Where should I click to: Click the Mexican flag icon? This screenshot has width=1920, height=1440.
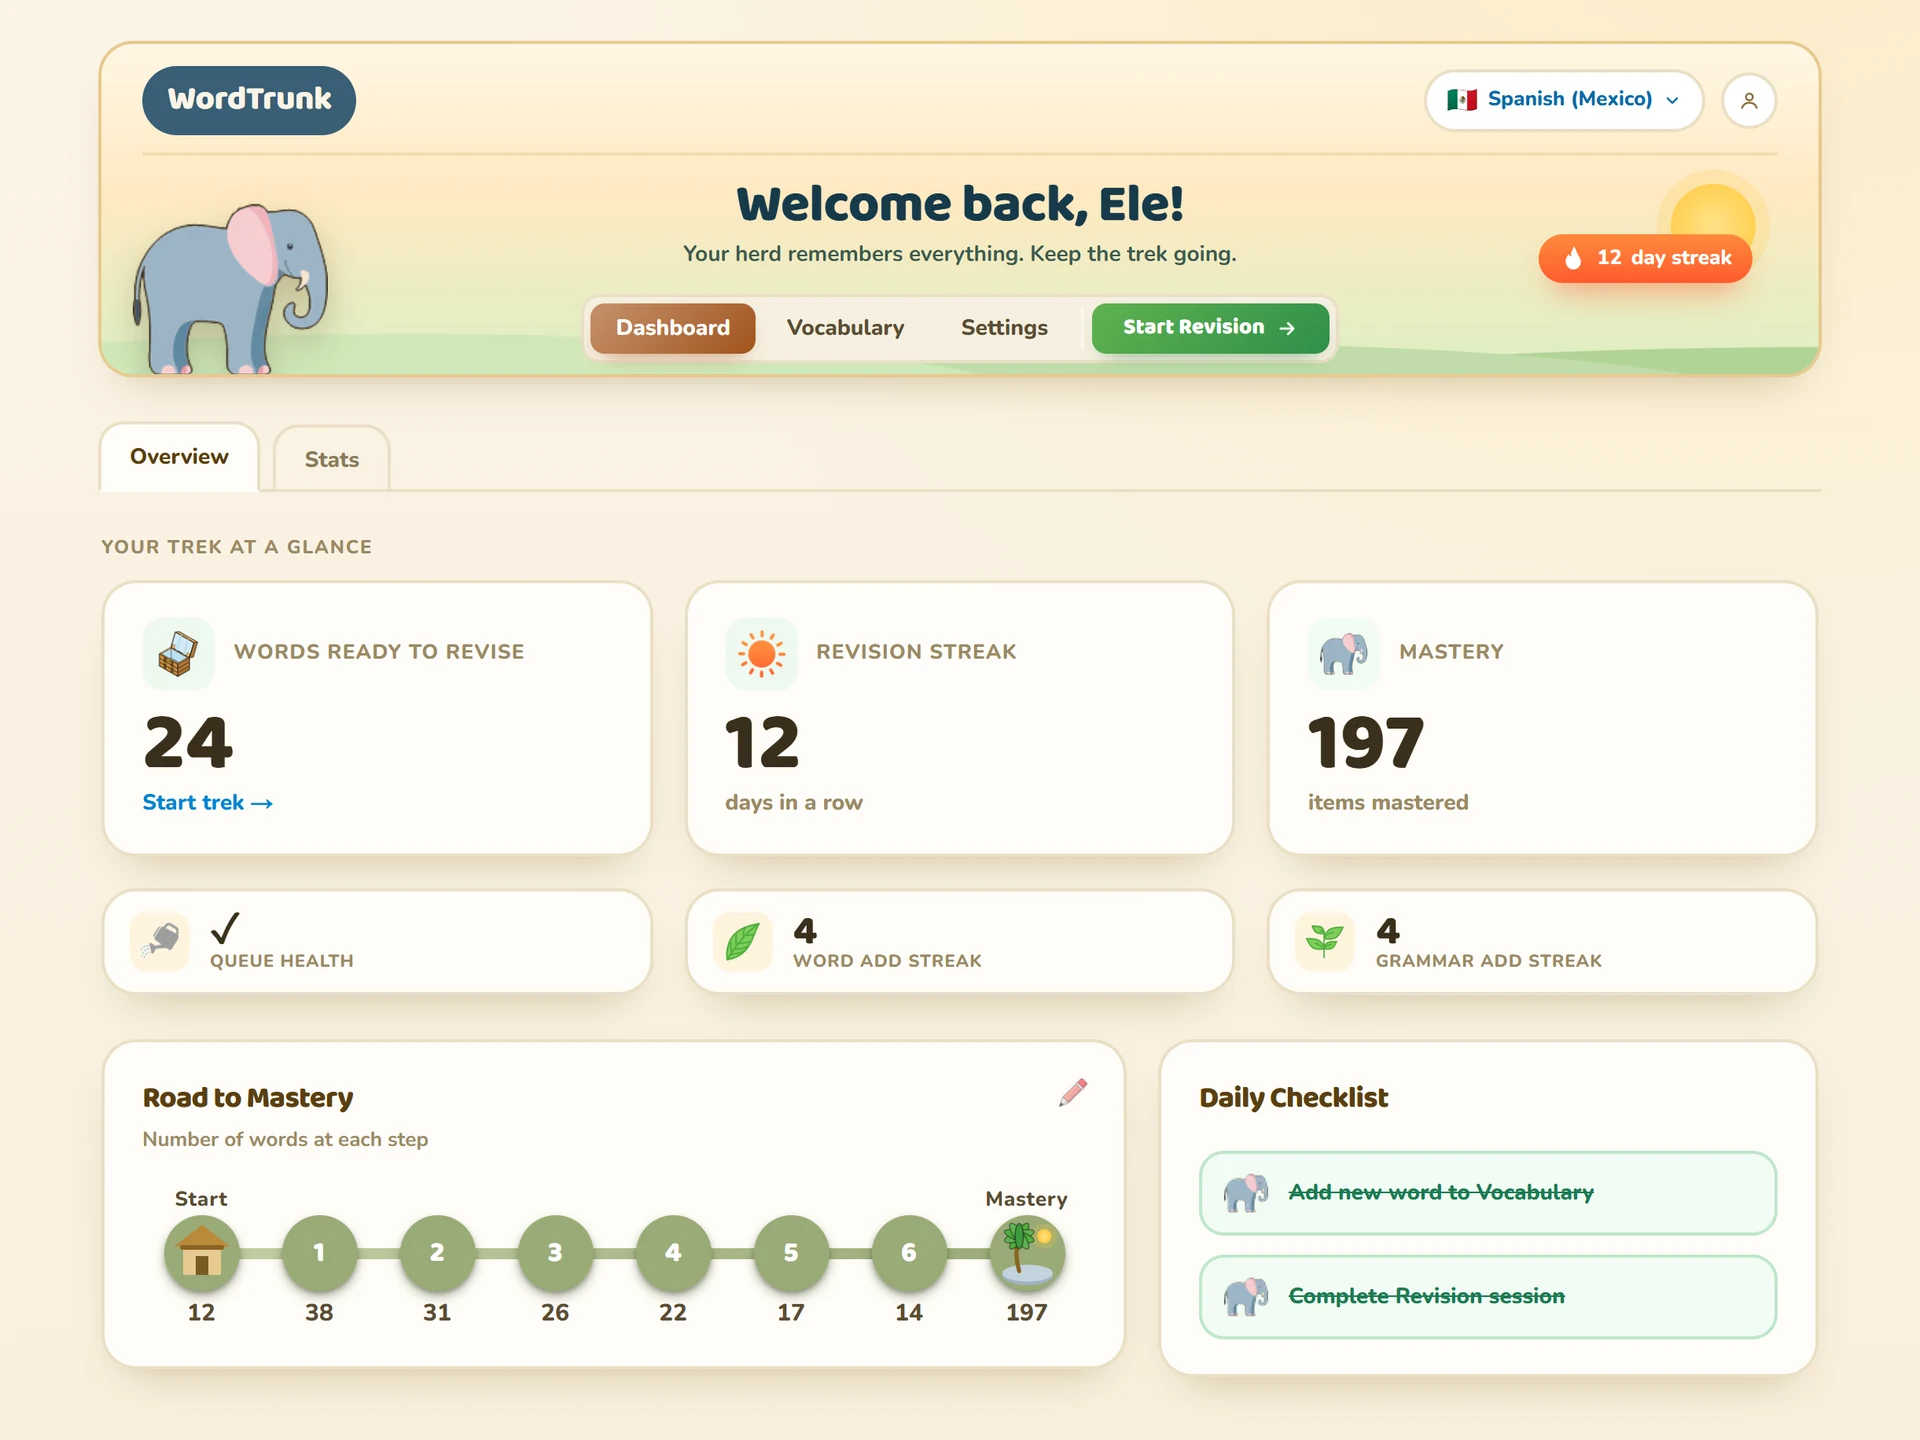[1462, 100]
